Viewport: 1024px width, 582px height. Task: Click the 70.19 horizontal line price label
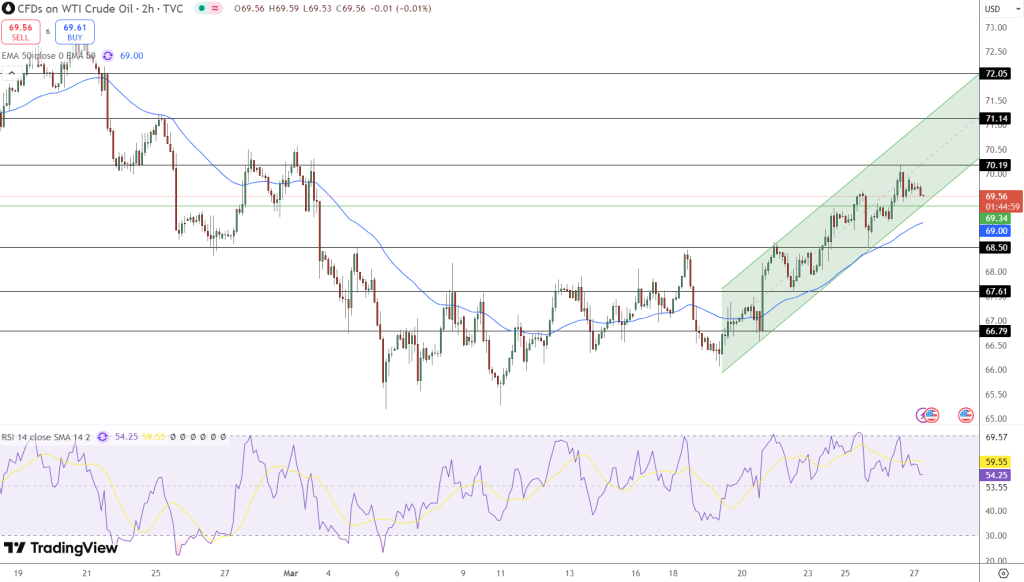(996, 165)
